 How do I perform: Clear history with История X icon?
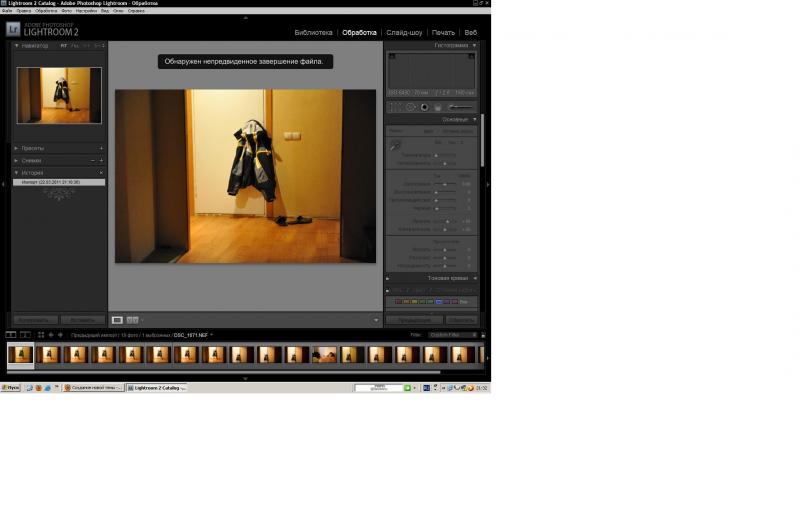(x=101, y=173)
